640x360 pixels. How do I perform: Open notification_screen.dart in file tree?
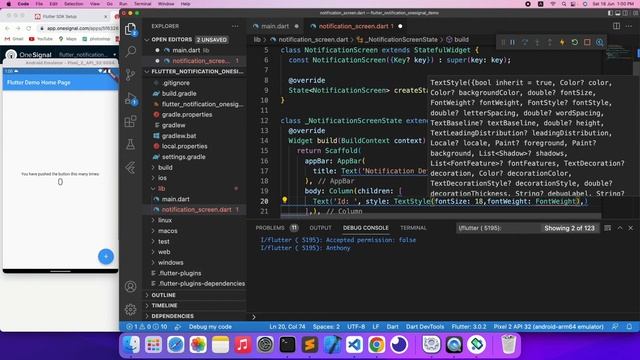196,210
